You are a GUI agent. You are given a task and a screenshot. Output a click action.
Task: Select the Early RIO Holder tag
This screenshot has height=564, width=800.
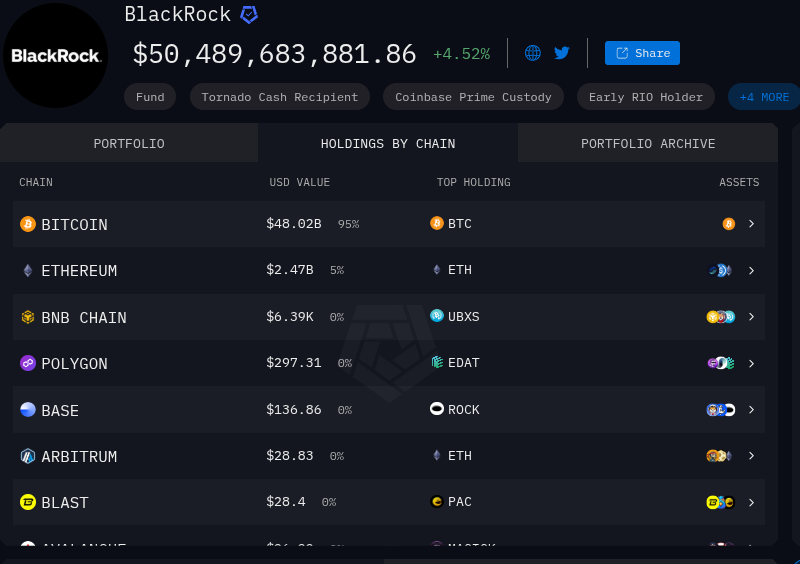click(645, 97)
